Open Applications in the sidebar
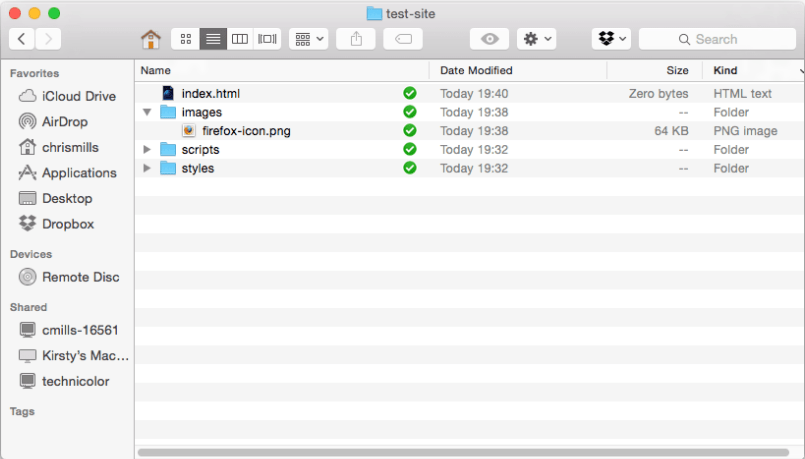Image resolution: width=805 pixels, height=459 pixels. pos(79,173)
